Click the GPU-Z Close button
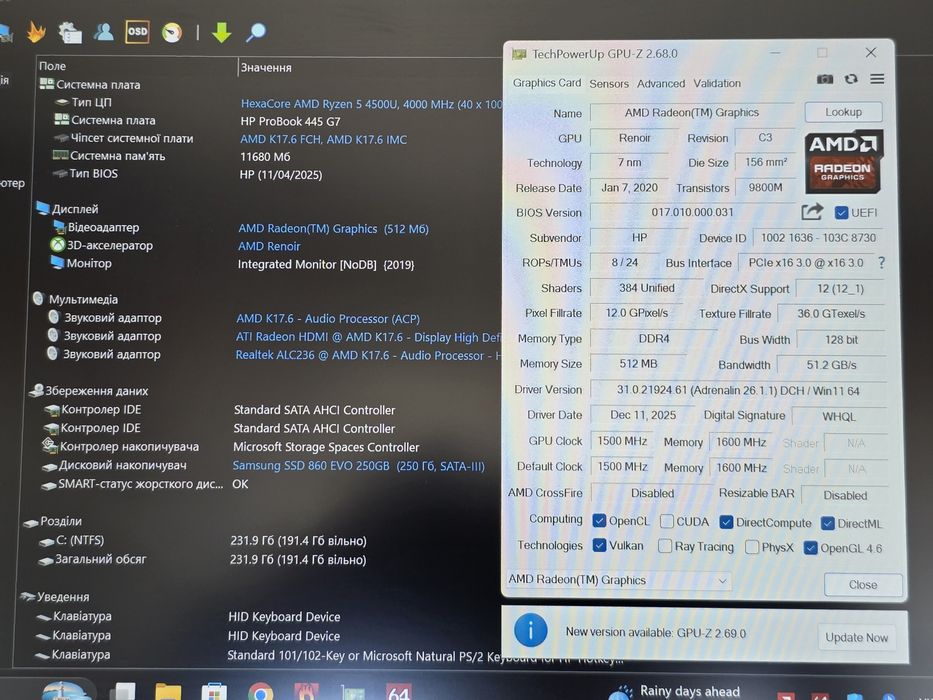 [x=863, y=585]
